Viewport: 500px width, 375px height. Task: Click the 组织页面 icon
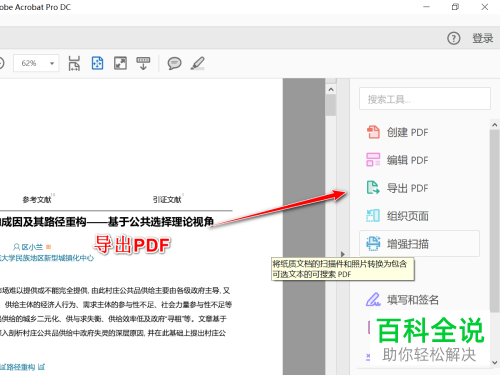point(373,216)
